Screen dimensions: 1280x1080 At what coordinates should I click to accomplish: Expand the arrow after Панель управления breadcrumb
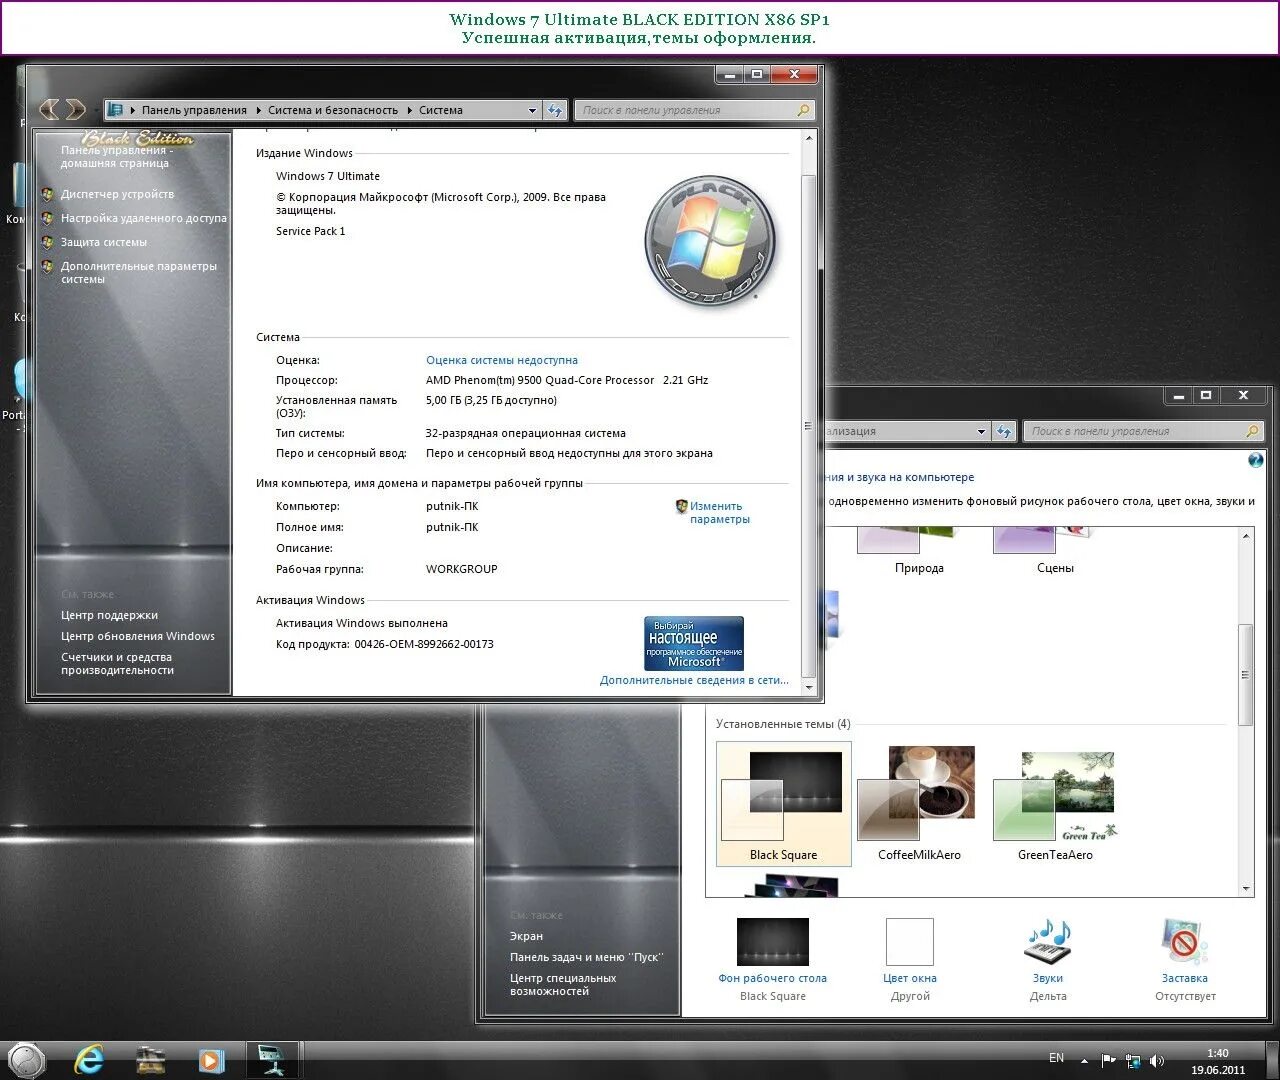coord(258,110)
